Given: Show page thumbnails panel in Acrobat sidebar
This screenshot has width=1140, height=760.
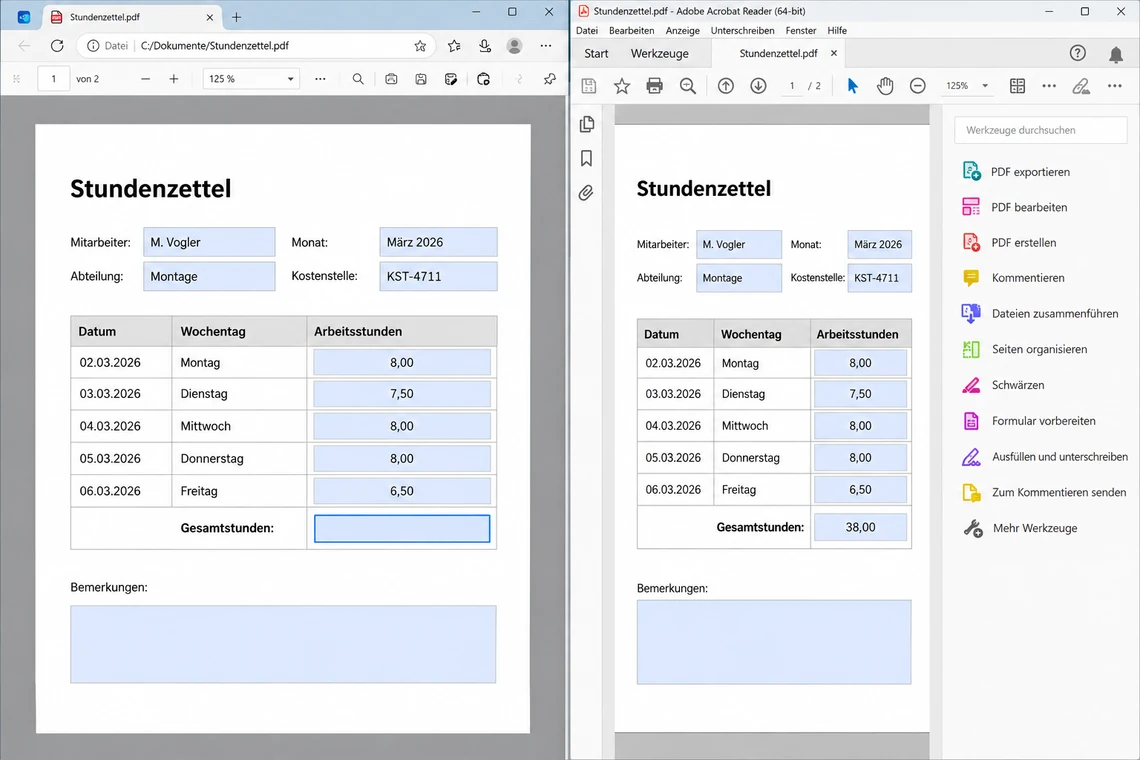Looking at the screenshot, I should (x=587, y=124).
